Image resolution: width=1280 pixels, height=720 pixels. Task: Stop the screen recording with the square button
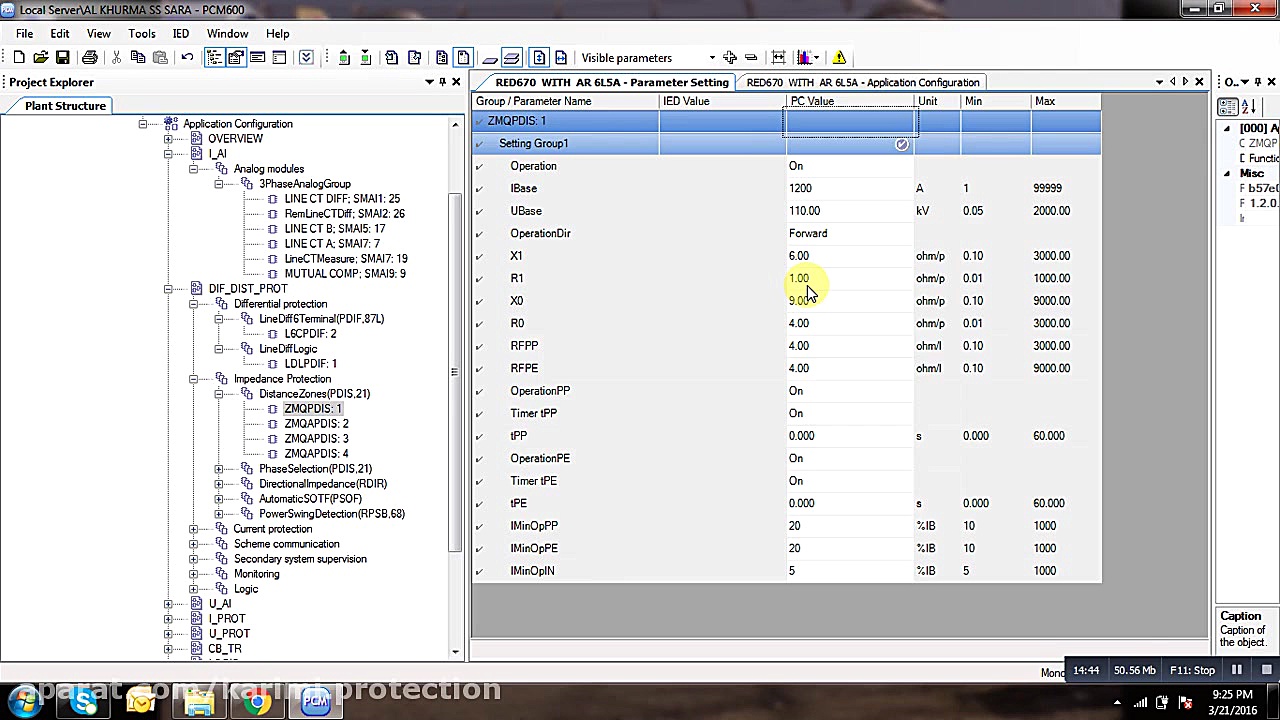1266,670
